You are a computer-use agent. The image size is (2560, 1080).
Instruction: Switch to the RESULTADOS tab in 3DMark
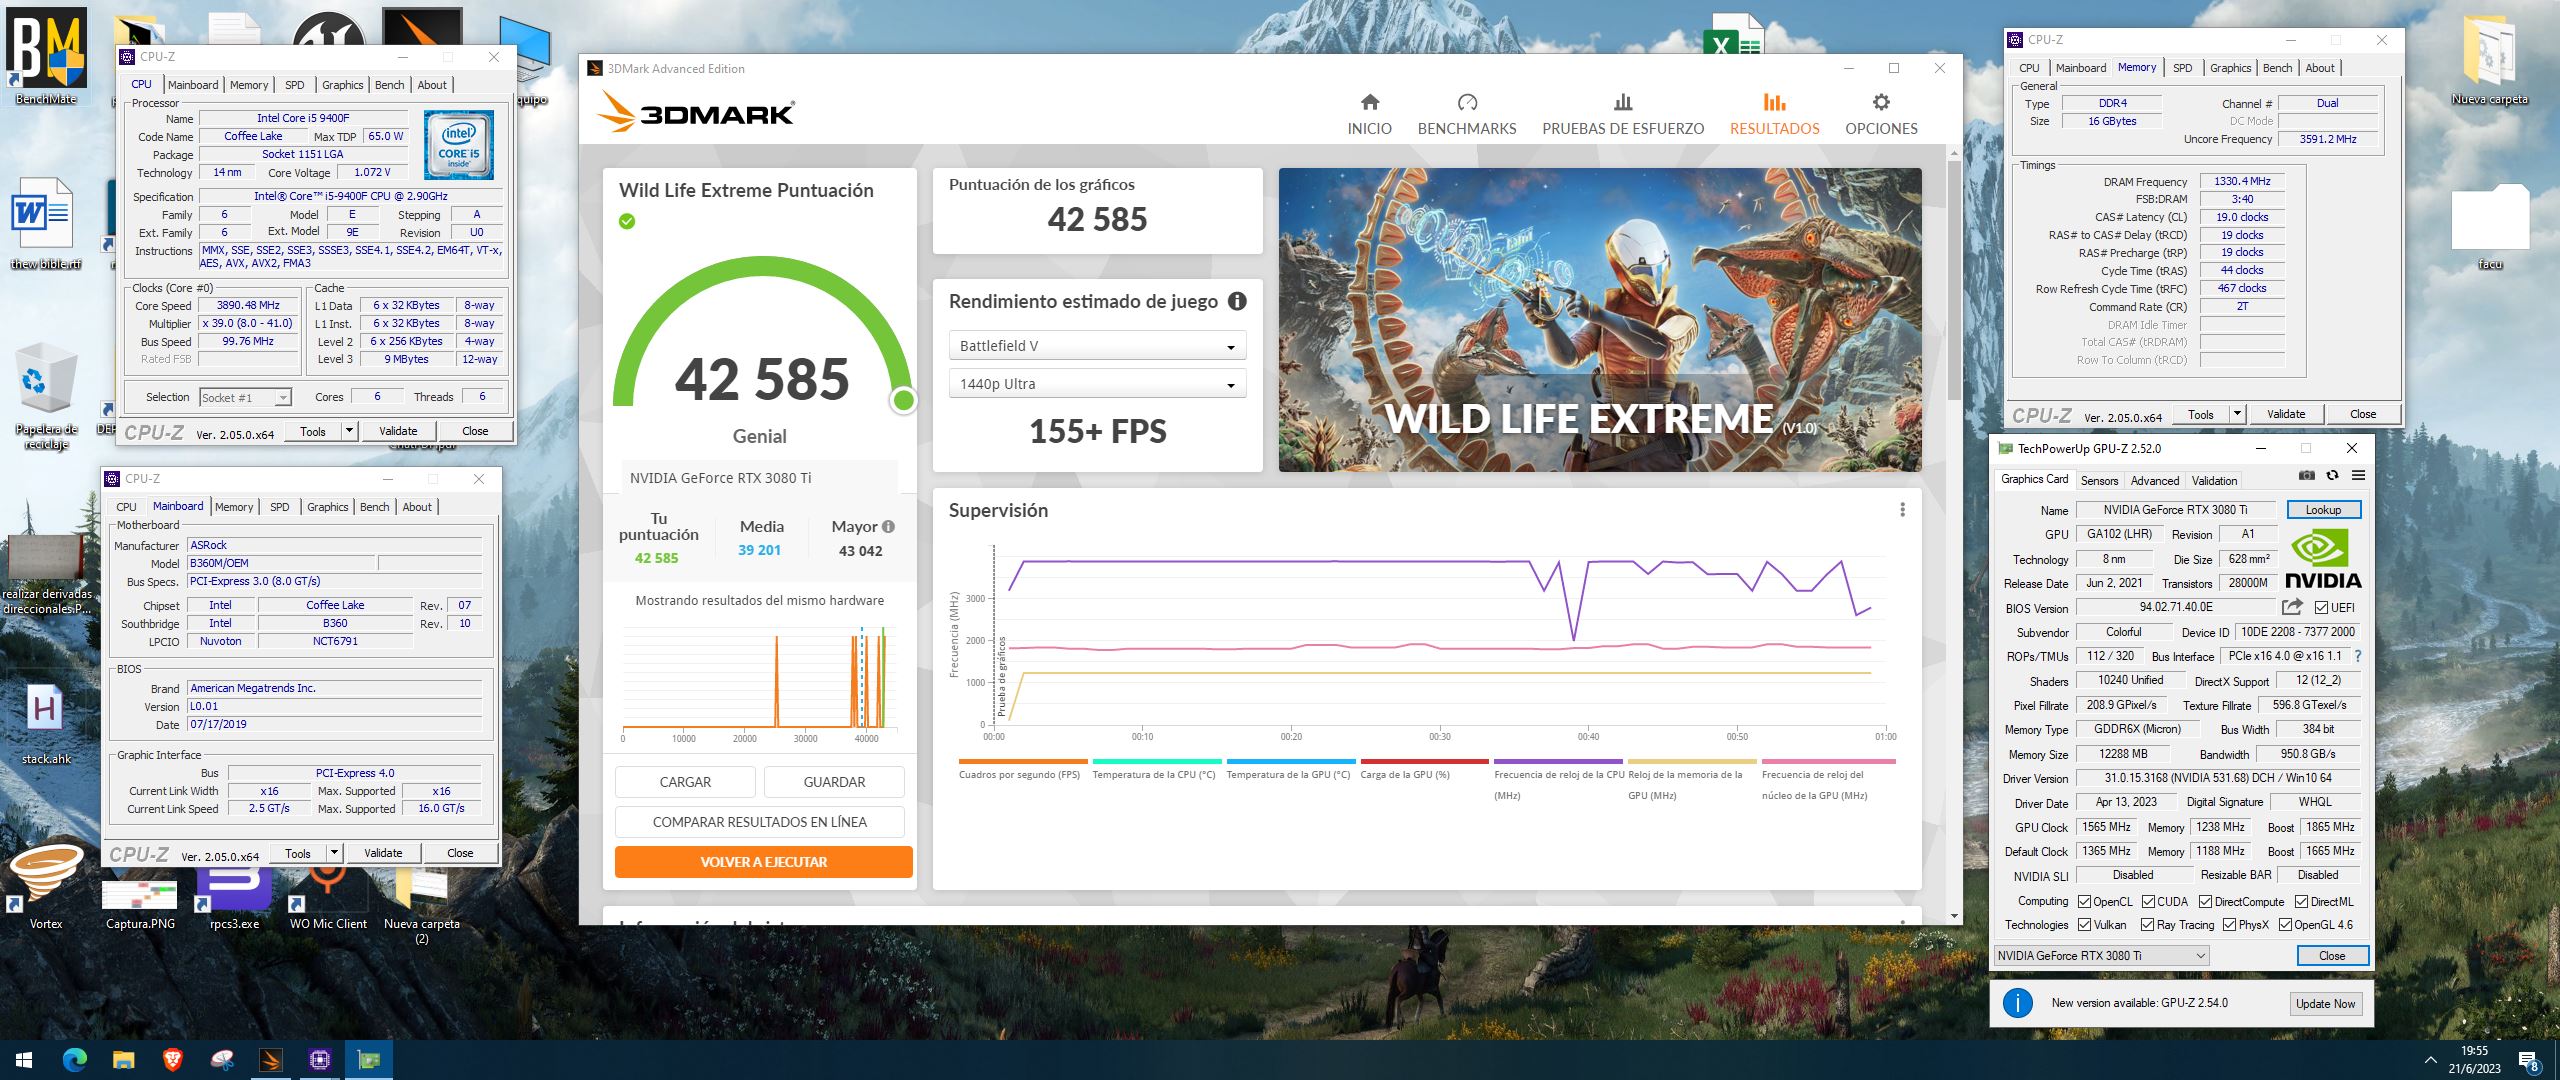point(1775,115)
